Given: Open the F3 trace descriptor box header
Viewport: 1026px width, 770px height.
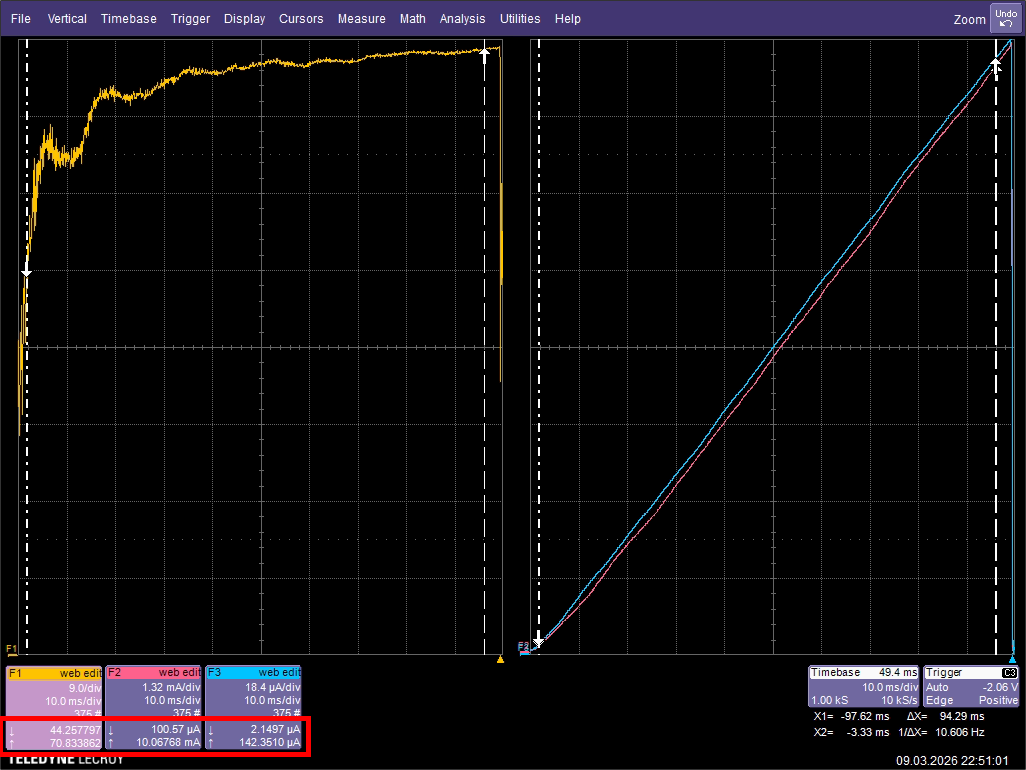Looking at the screenshot, I should [x=254, y=673].
